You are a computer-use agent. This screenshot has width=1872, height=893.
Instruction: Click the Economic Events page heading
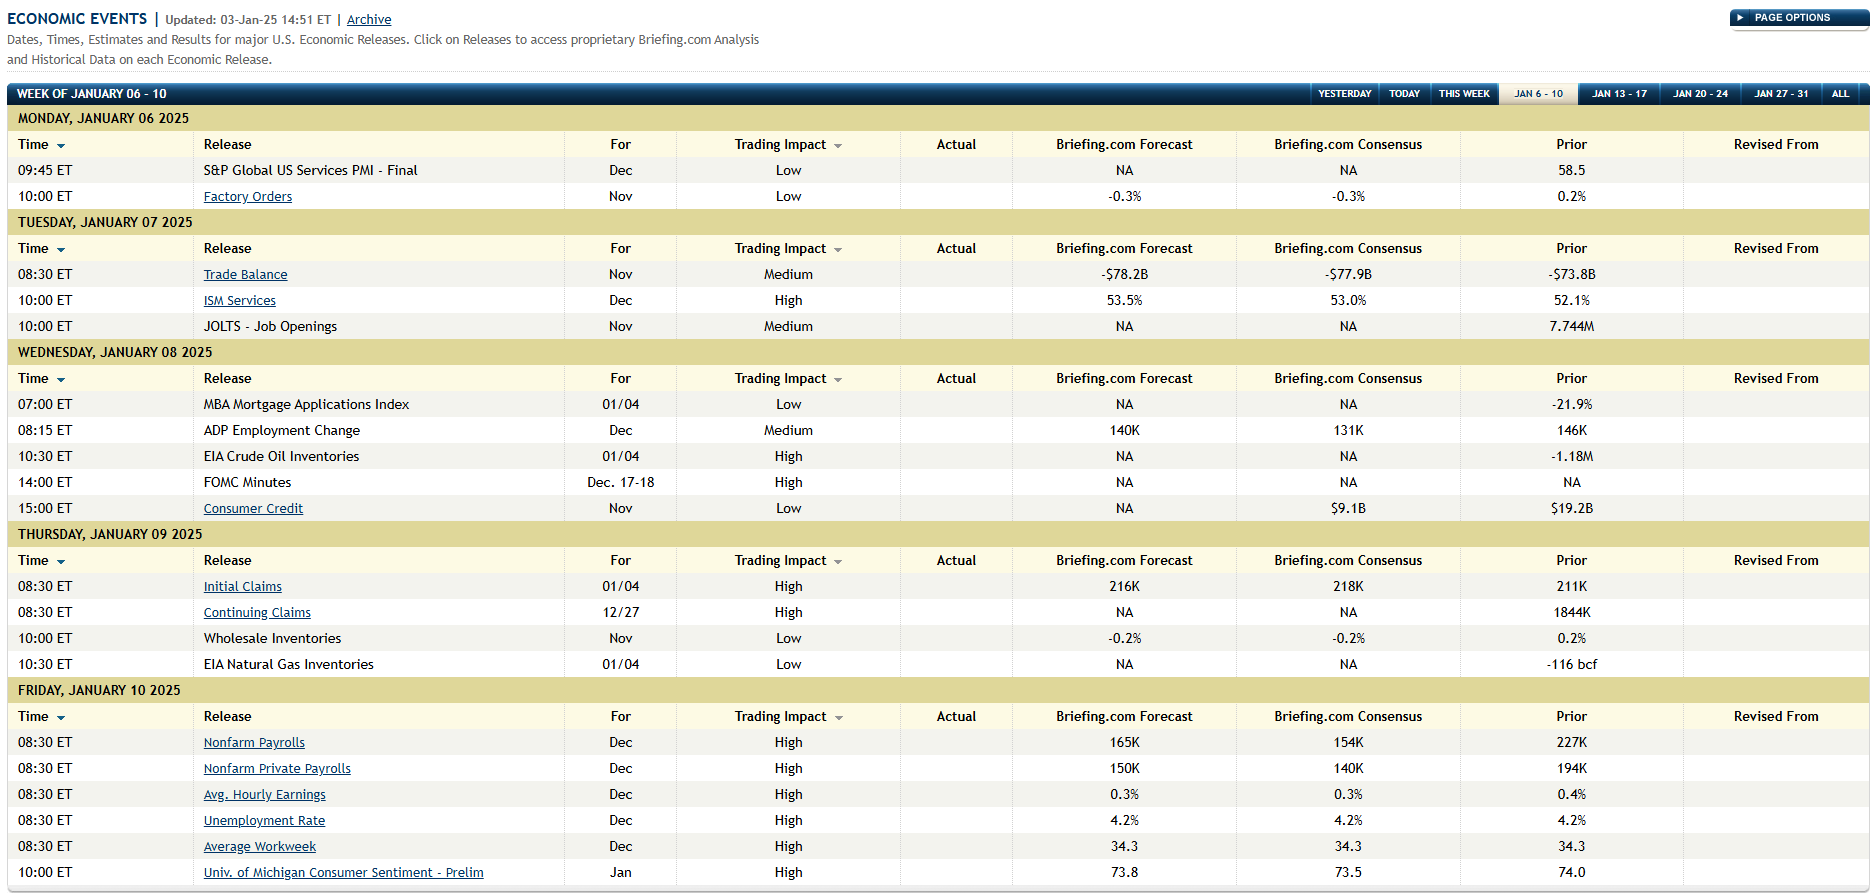point(77,19)
